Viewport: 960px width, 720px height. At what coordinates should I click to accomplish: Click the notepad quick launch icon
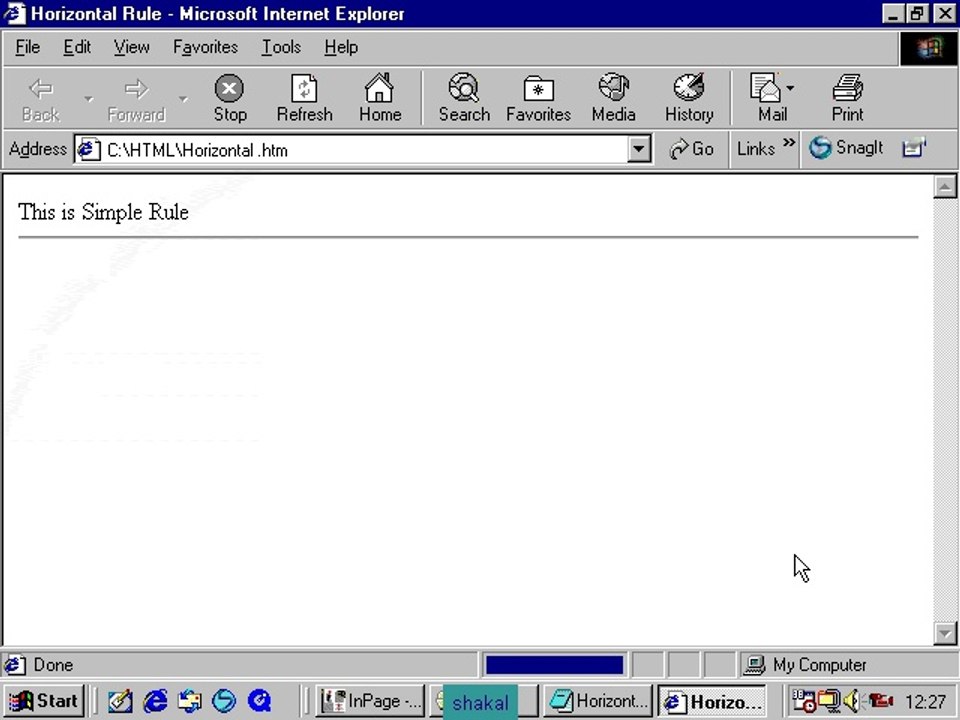tap(120, 700)
